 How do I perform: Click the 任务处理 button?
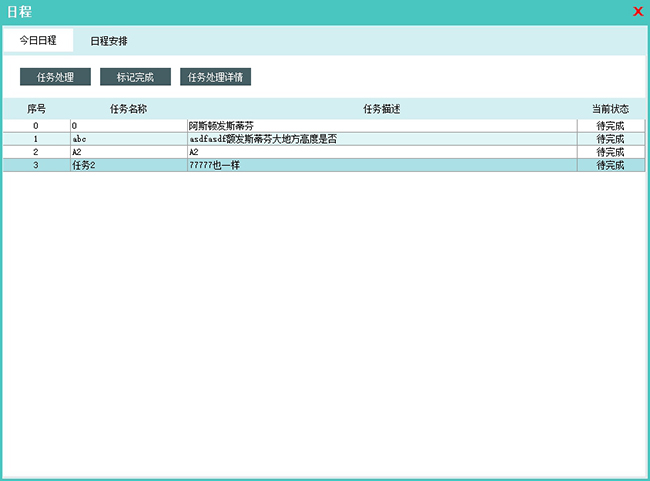(55, 77)
